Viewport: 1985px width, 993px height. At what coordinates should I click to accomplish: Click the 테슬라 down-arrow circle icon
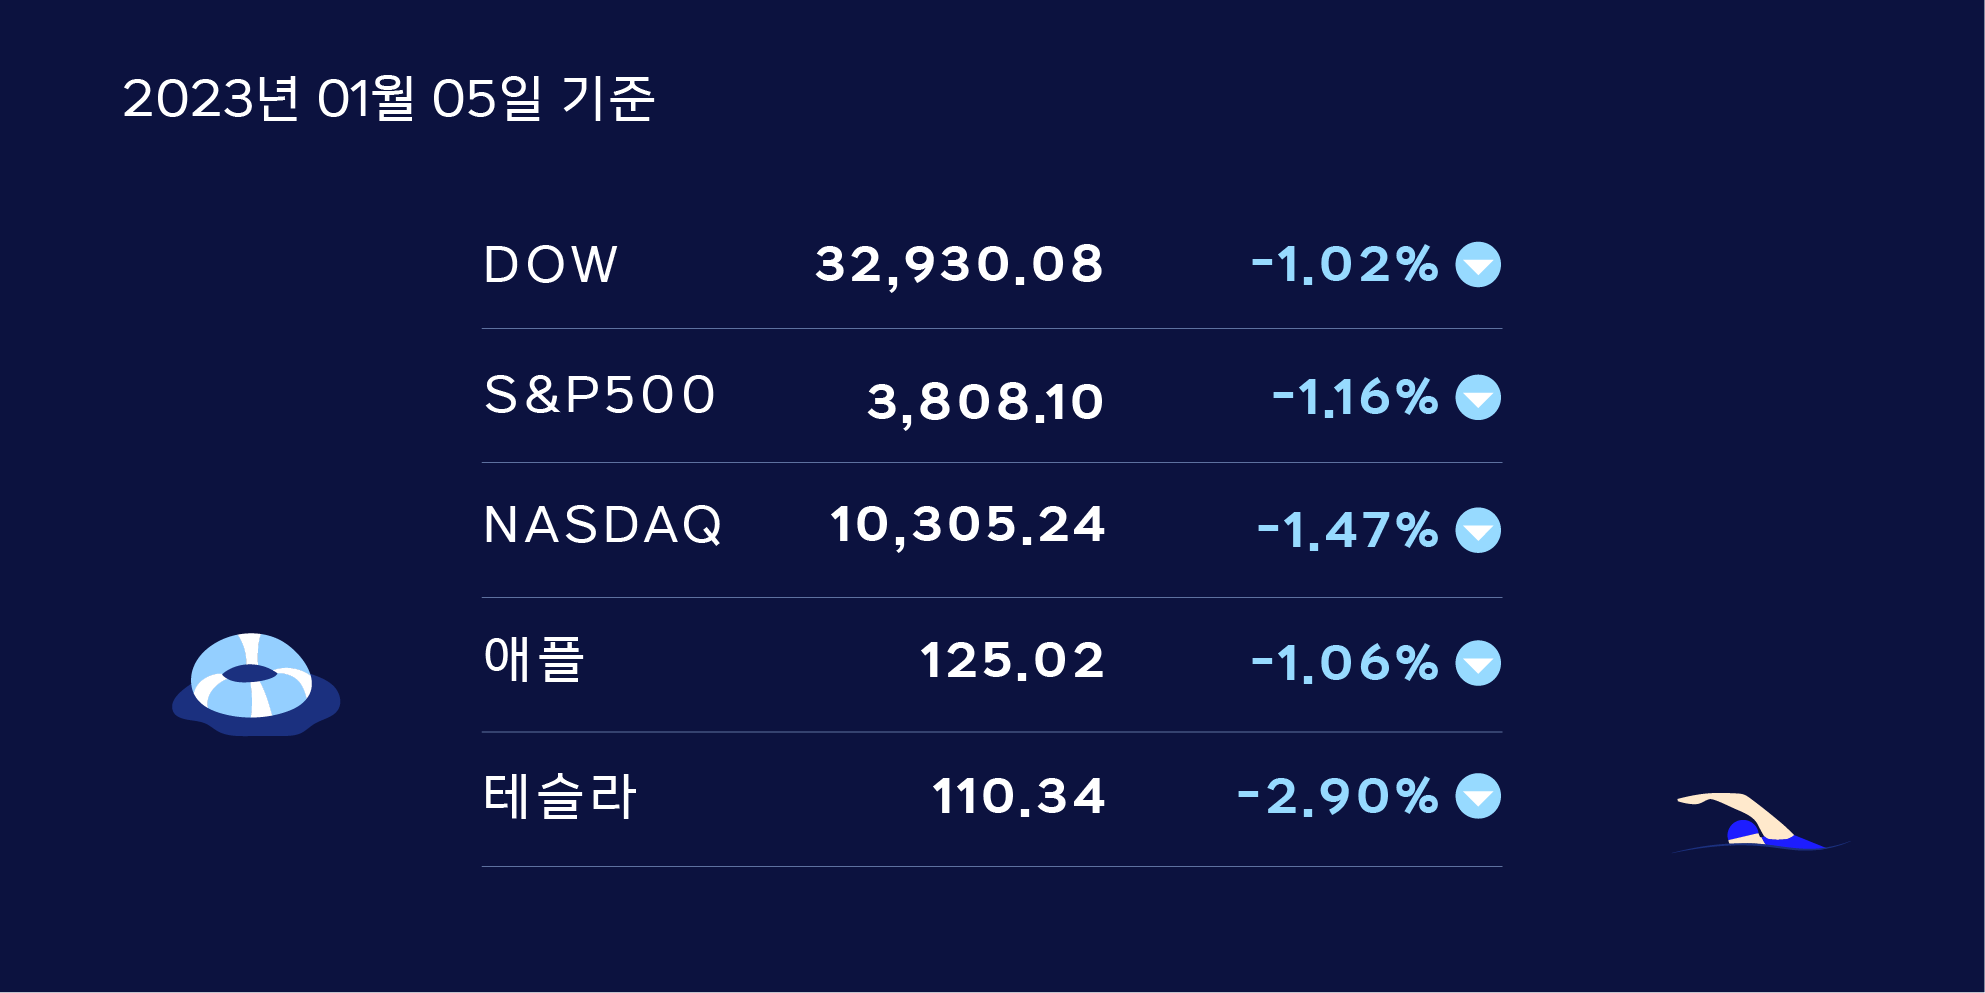(x=1478, y=796)
